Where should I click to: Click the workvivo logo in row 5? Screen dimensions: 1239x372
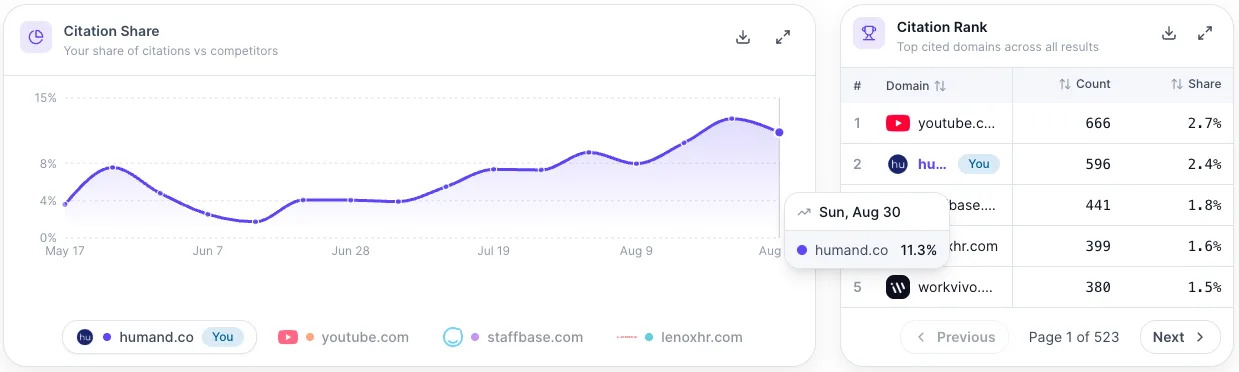point(897,287)
